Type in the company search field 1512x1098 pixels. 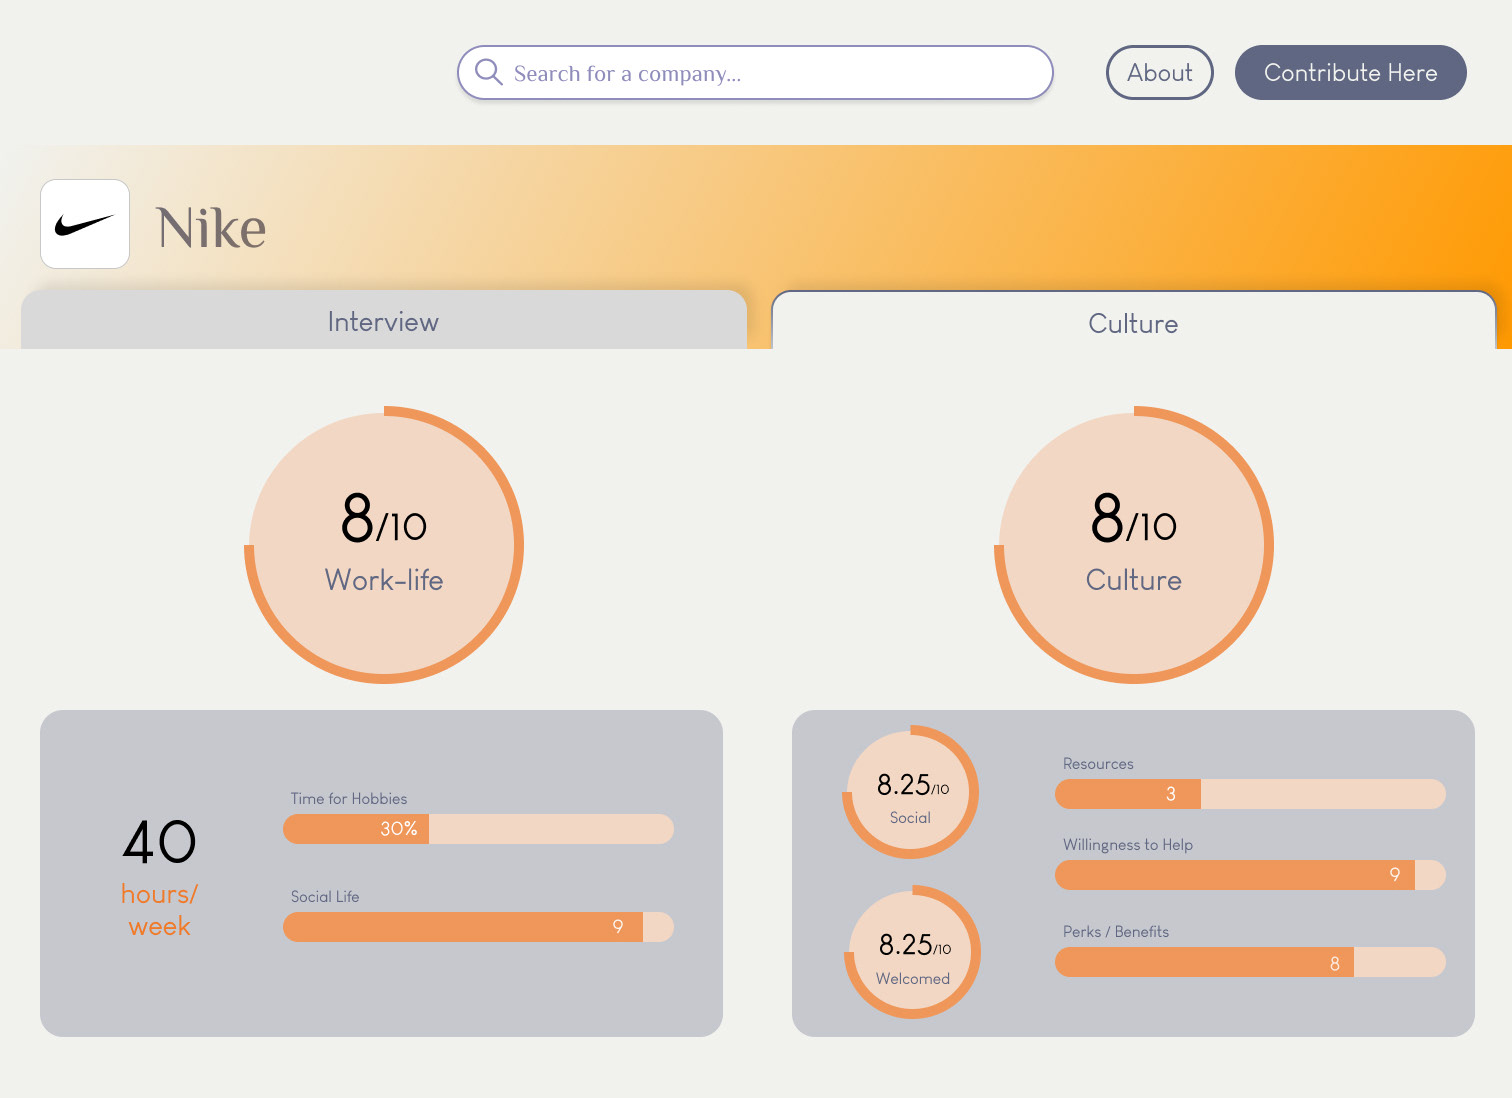click(x=770, y=73)
